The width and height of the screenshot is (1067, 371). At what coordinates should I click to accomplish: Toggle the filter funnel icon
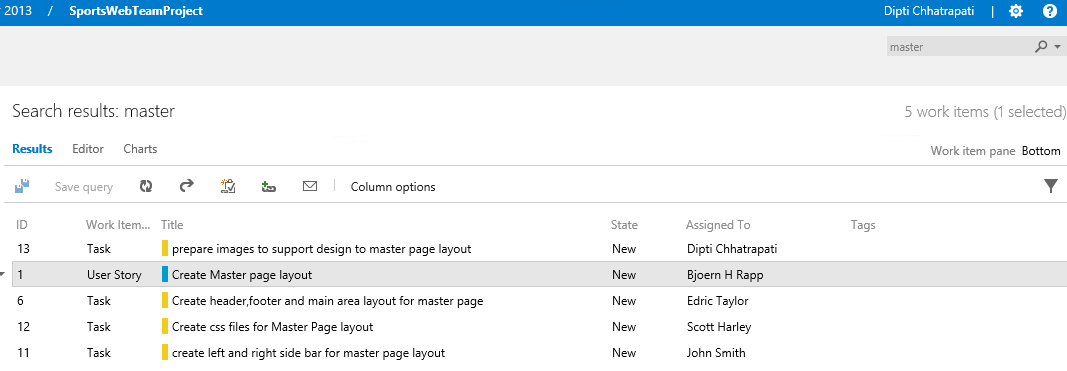click(x=1051, y=186)
